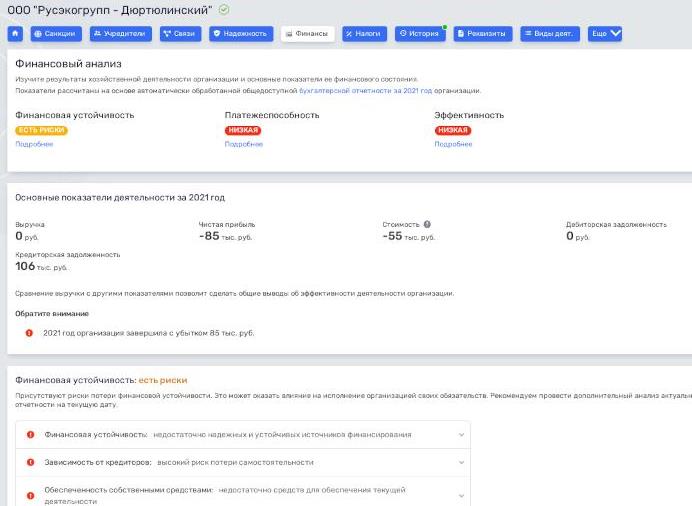Viewport: 692px width, 506px height.
Task: Switch to the Связи tab
Action: [x=180, y=34]
